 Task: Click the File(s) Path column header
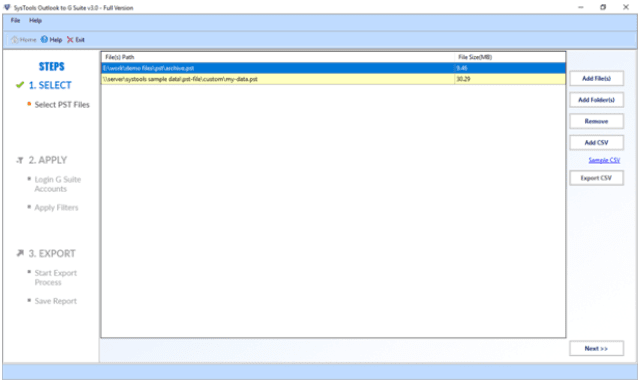(x=278, y=57)
